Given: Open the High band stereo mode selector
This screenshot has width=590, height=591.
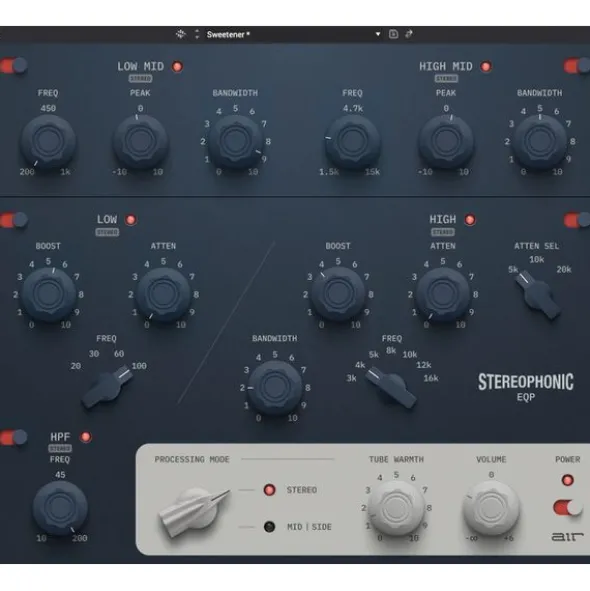Looking at the screenshot, I should (443, 232).
